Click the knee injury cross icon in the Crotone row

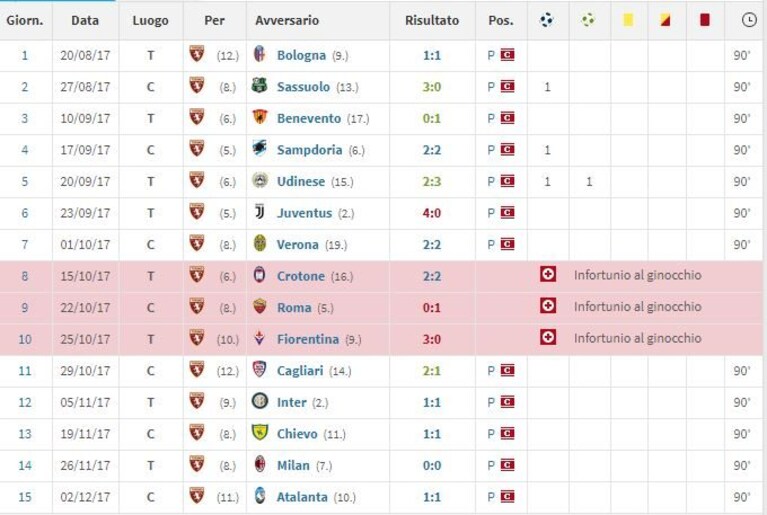click(x=548, y=274)
